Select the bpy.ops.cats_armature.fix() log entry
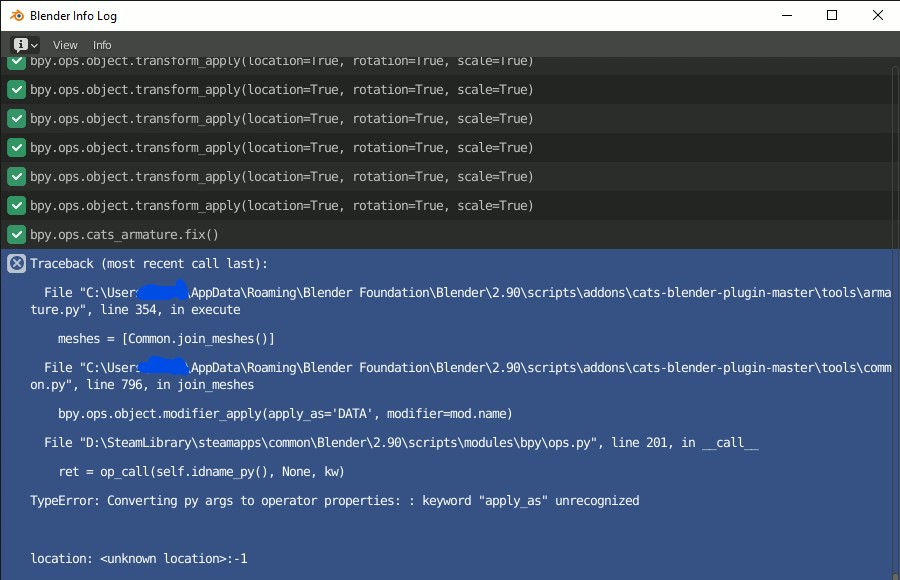This screenshot has height=580, width=900. pos(447,234)
